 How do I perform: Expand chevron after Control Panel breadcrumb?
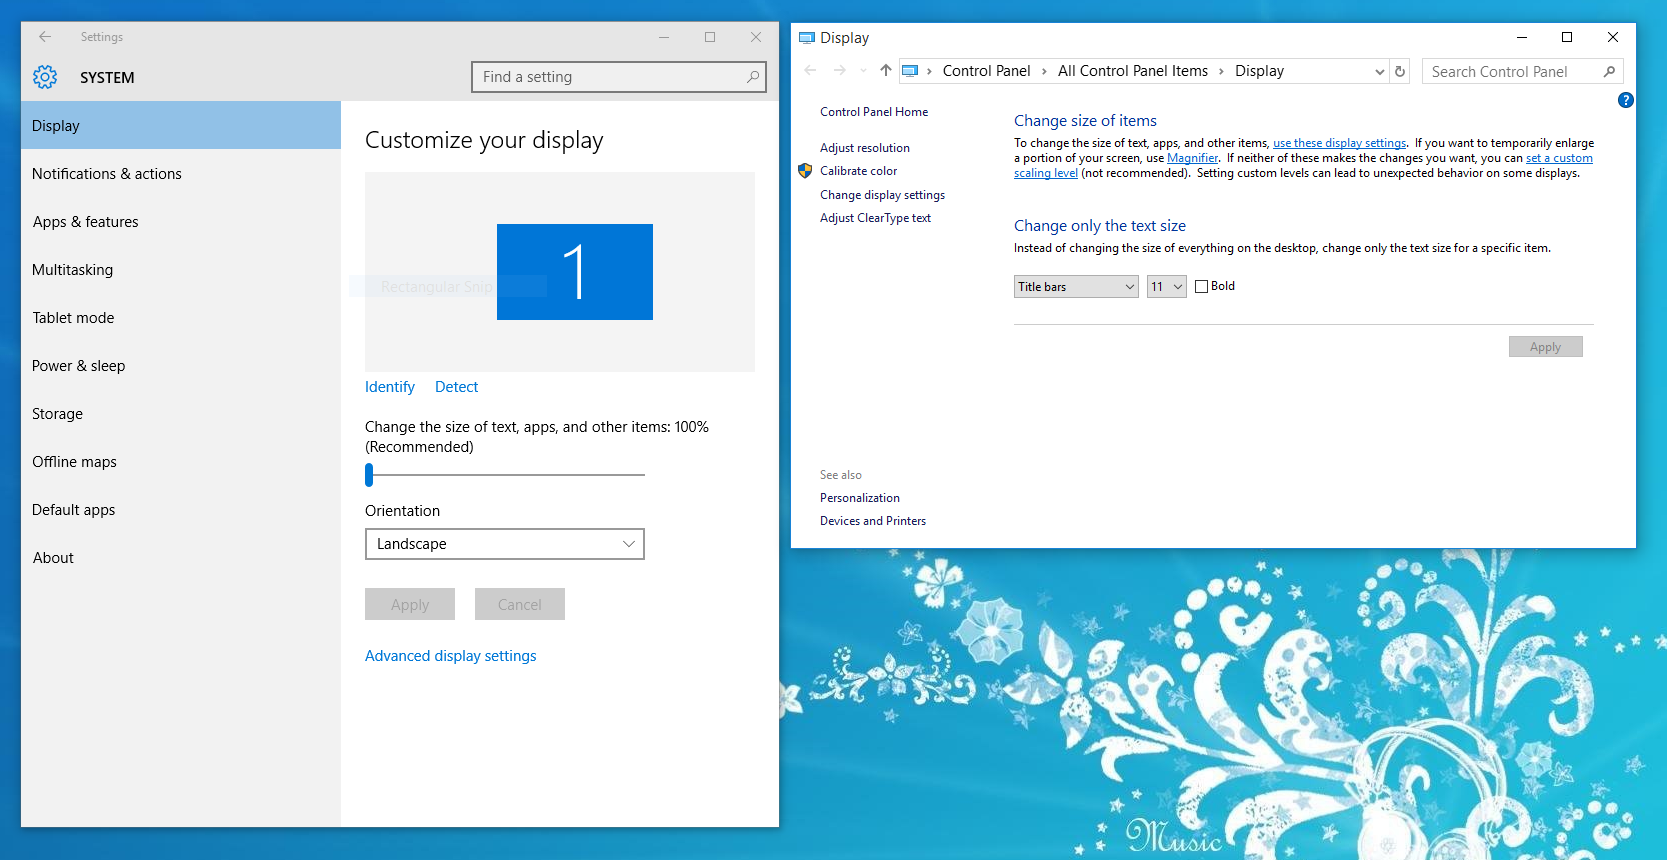pos(1044,71)
